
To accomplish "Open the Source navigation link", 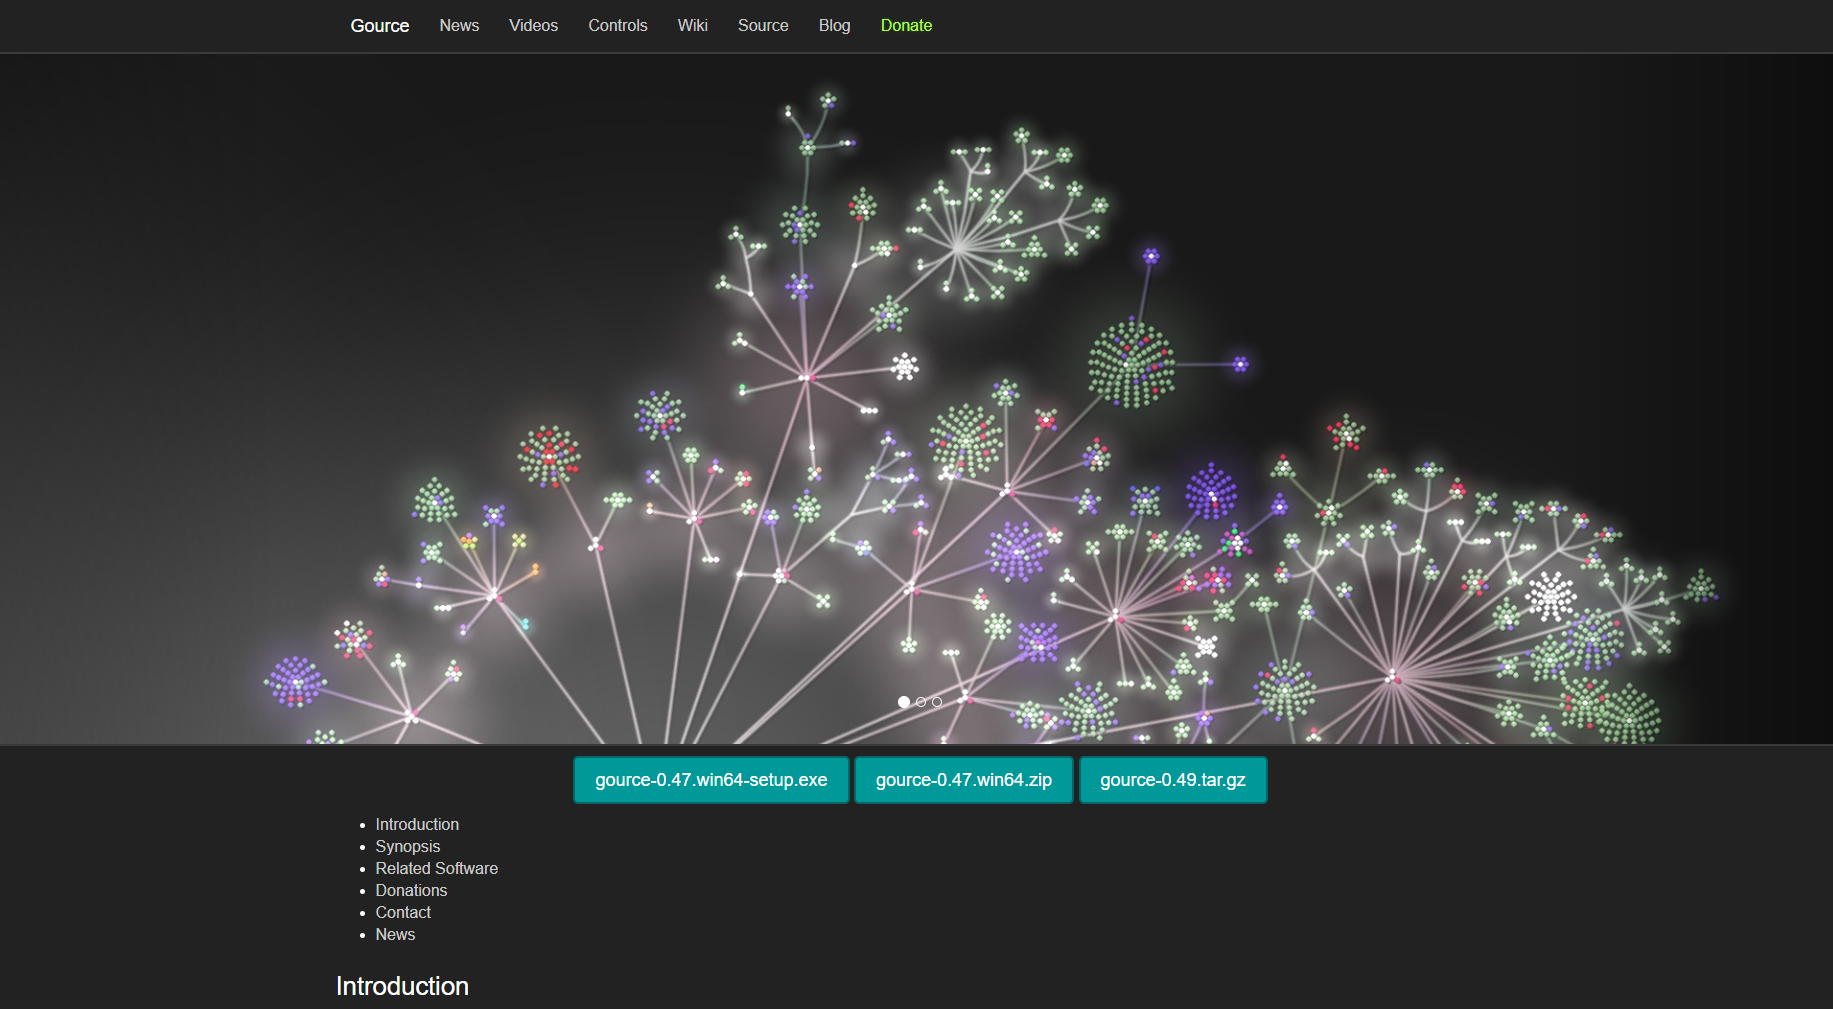I will 763,26.
